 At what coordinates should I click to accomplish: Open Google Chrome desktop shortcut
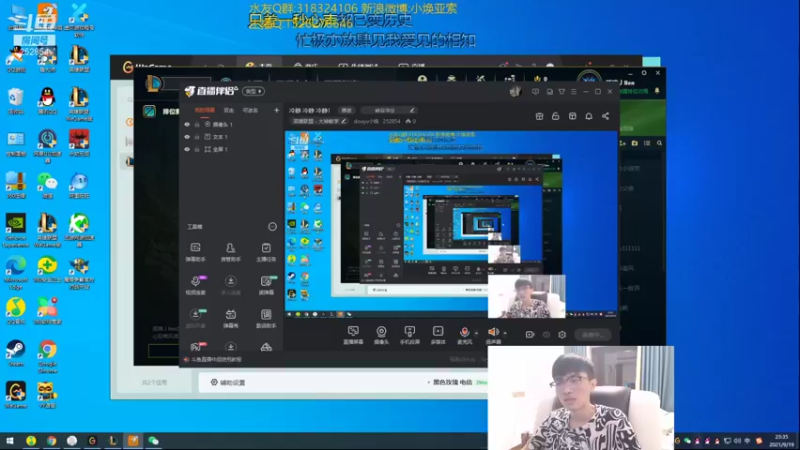click(x=47, y=356)
